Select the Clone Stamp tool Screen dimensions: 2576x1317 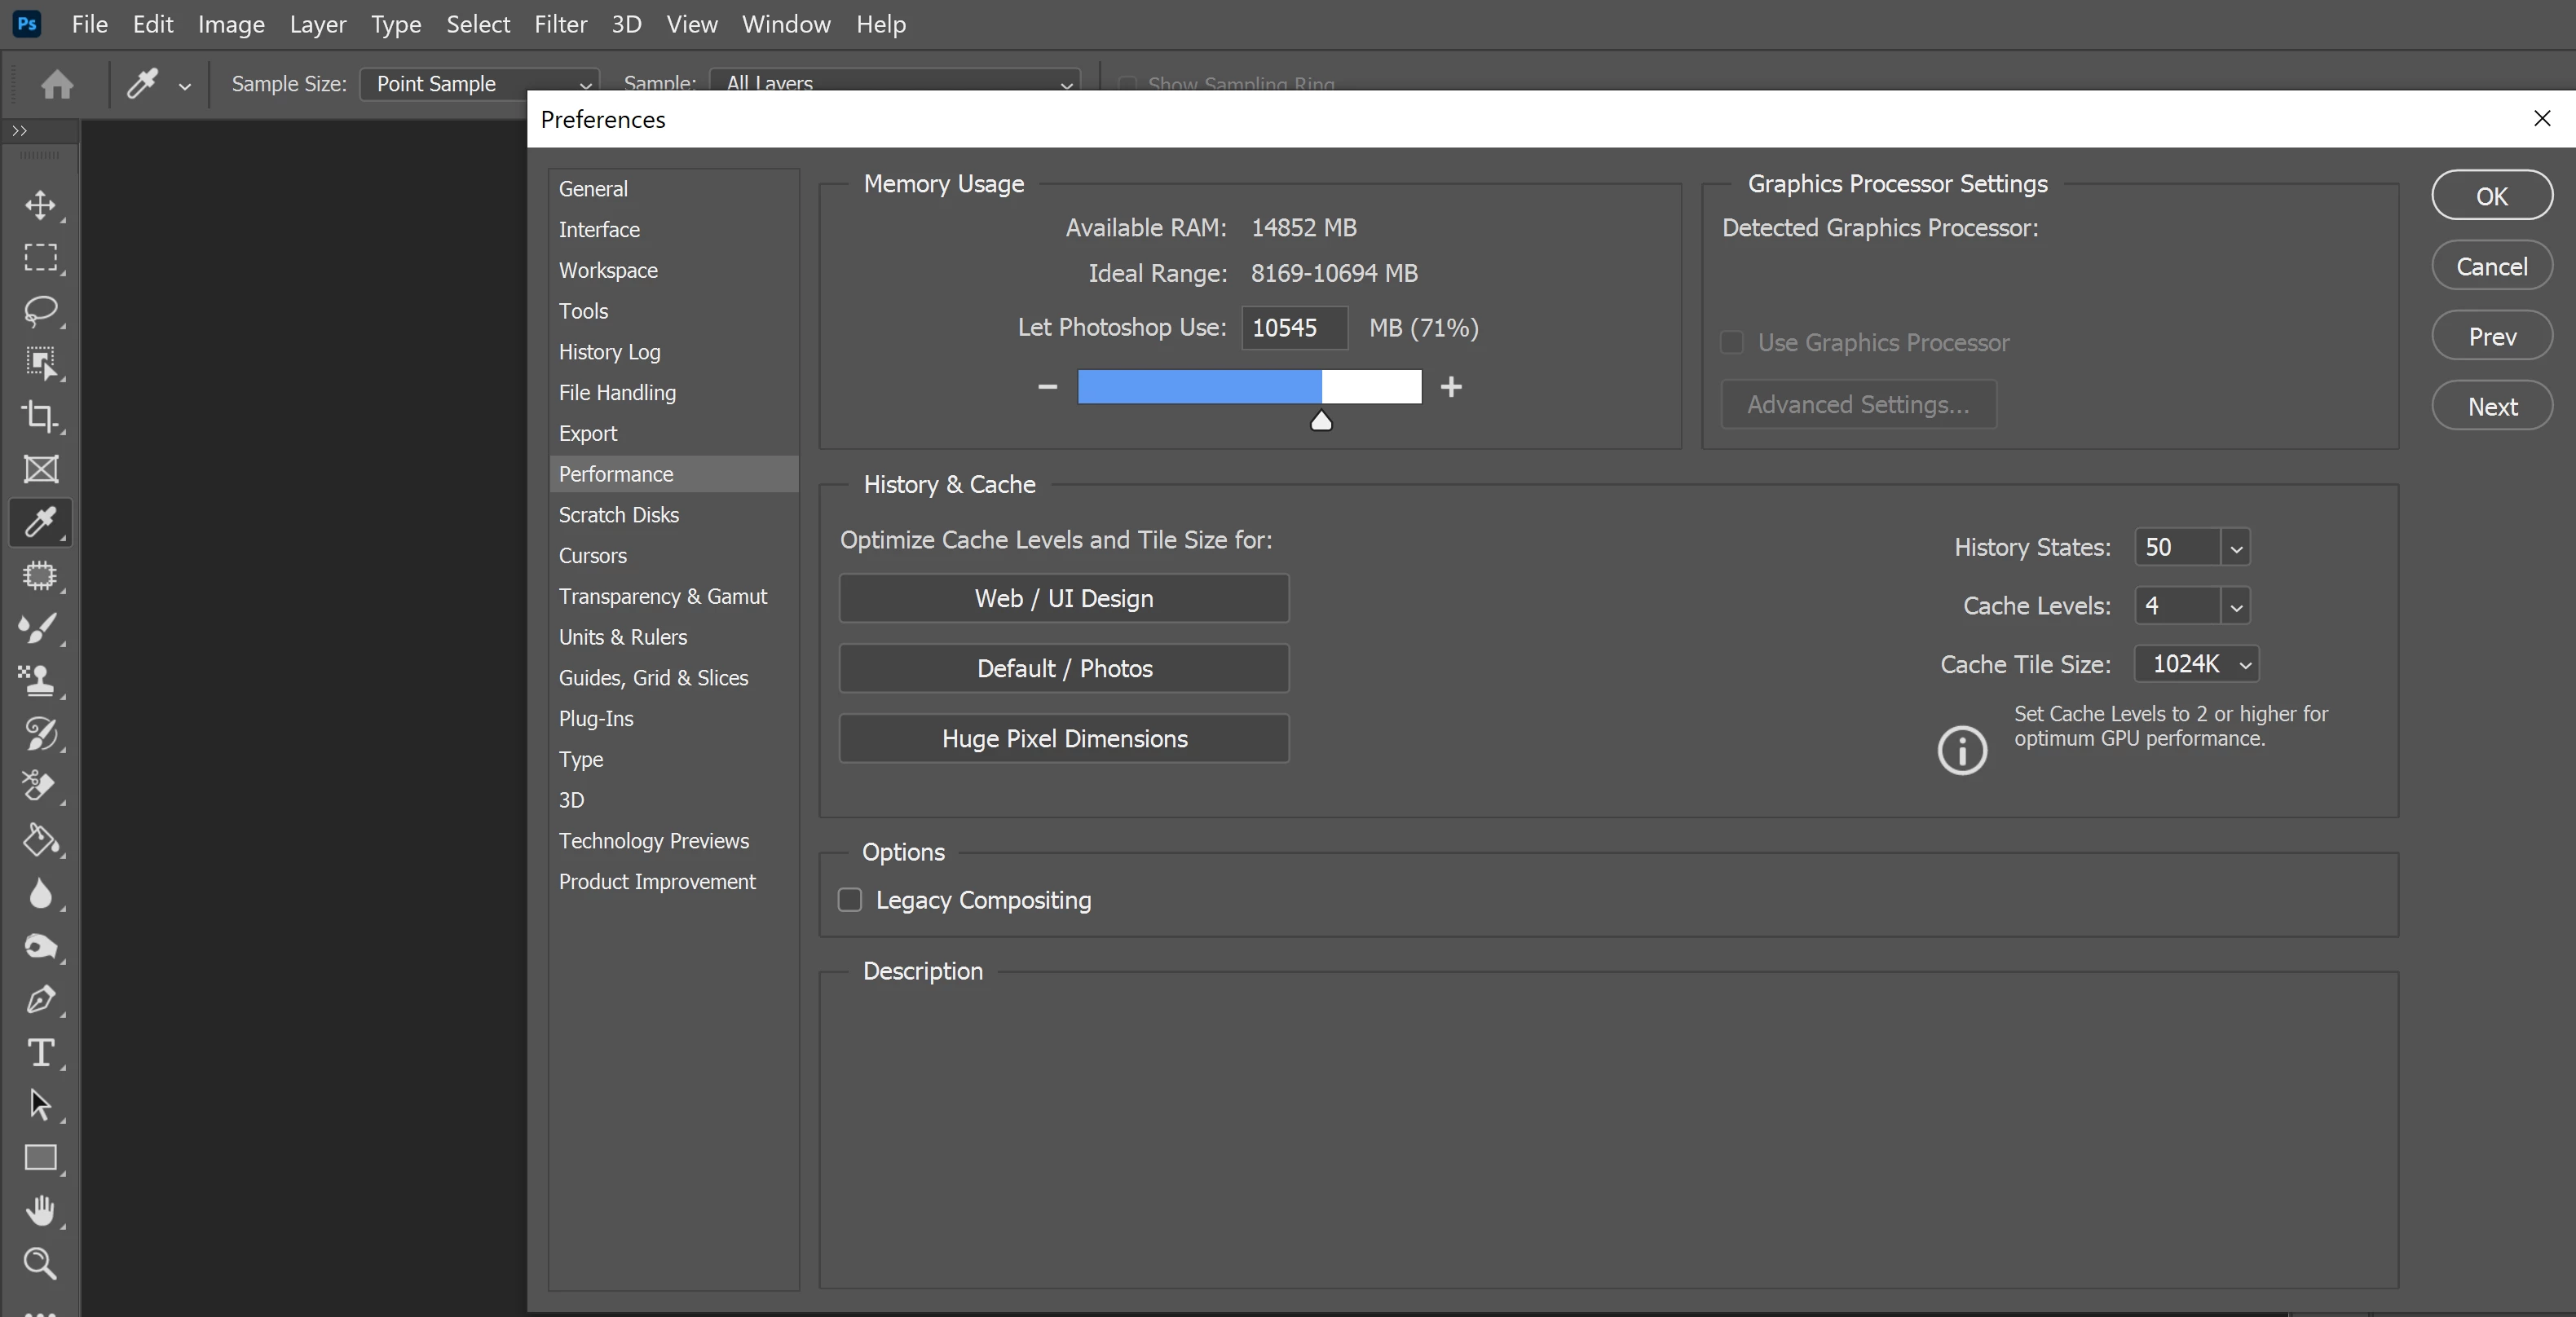(40, 680)
